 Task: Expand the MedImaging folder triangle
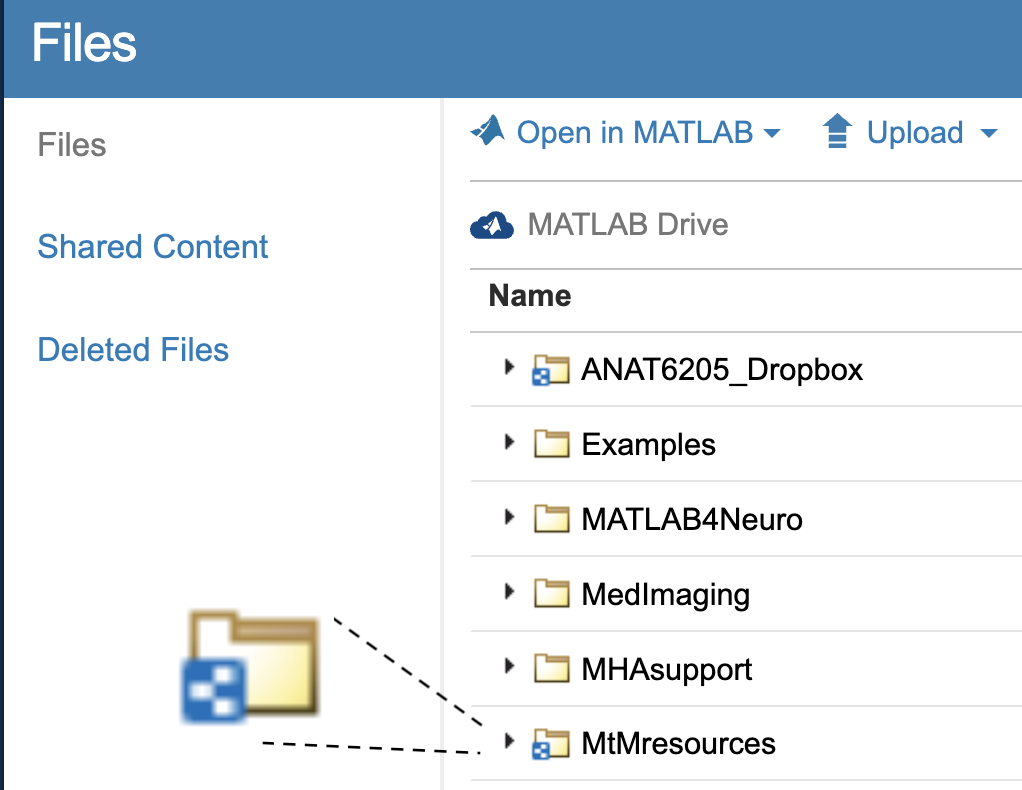[510, 591]
